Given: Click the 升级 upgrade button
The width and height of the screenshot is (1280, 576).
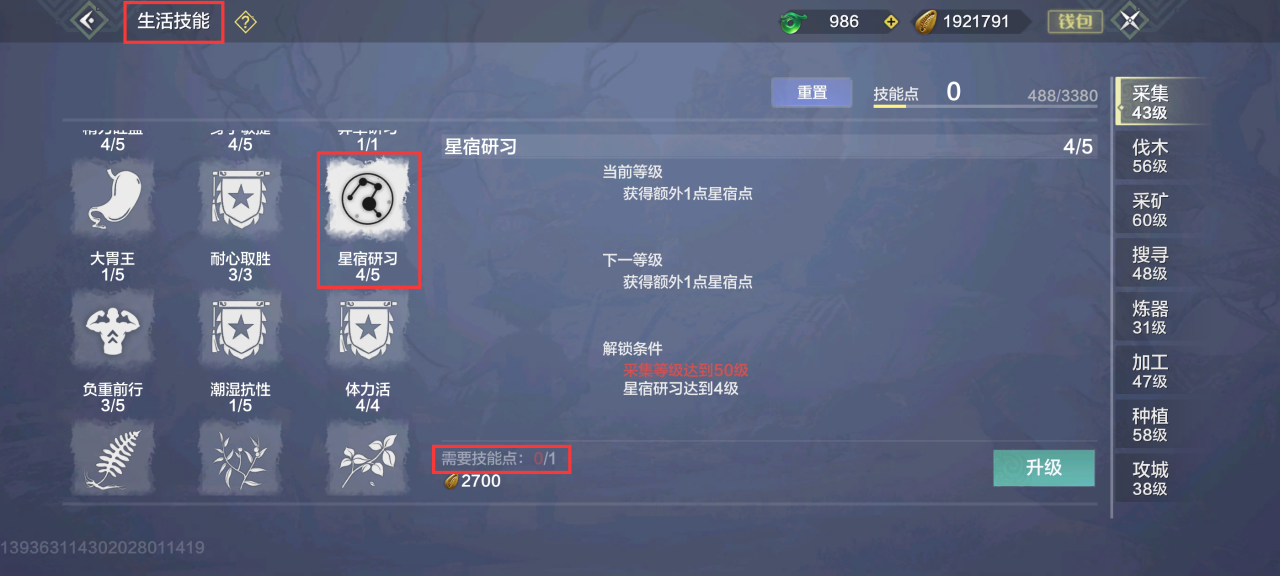Looking at the screenshot, I should point(1044,468).
